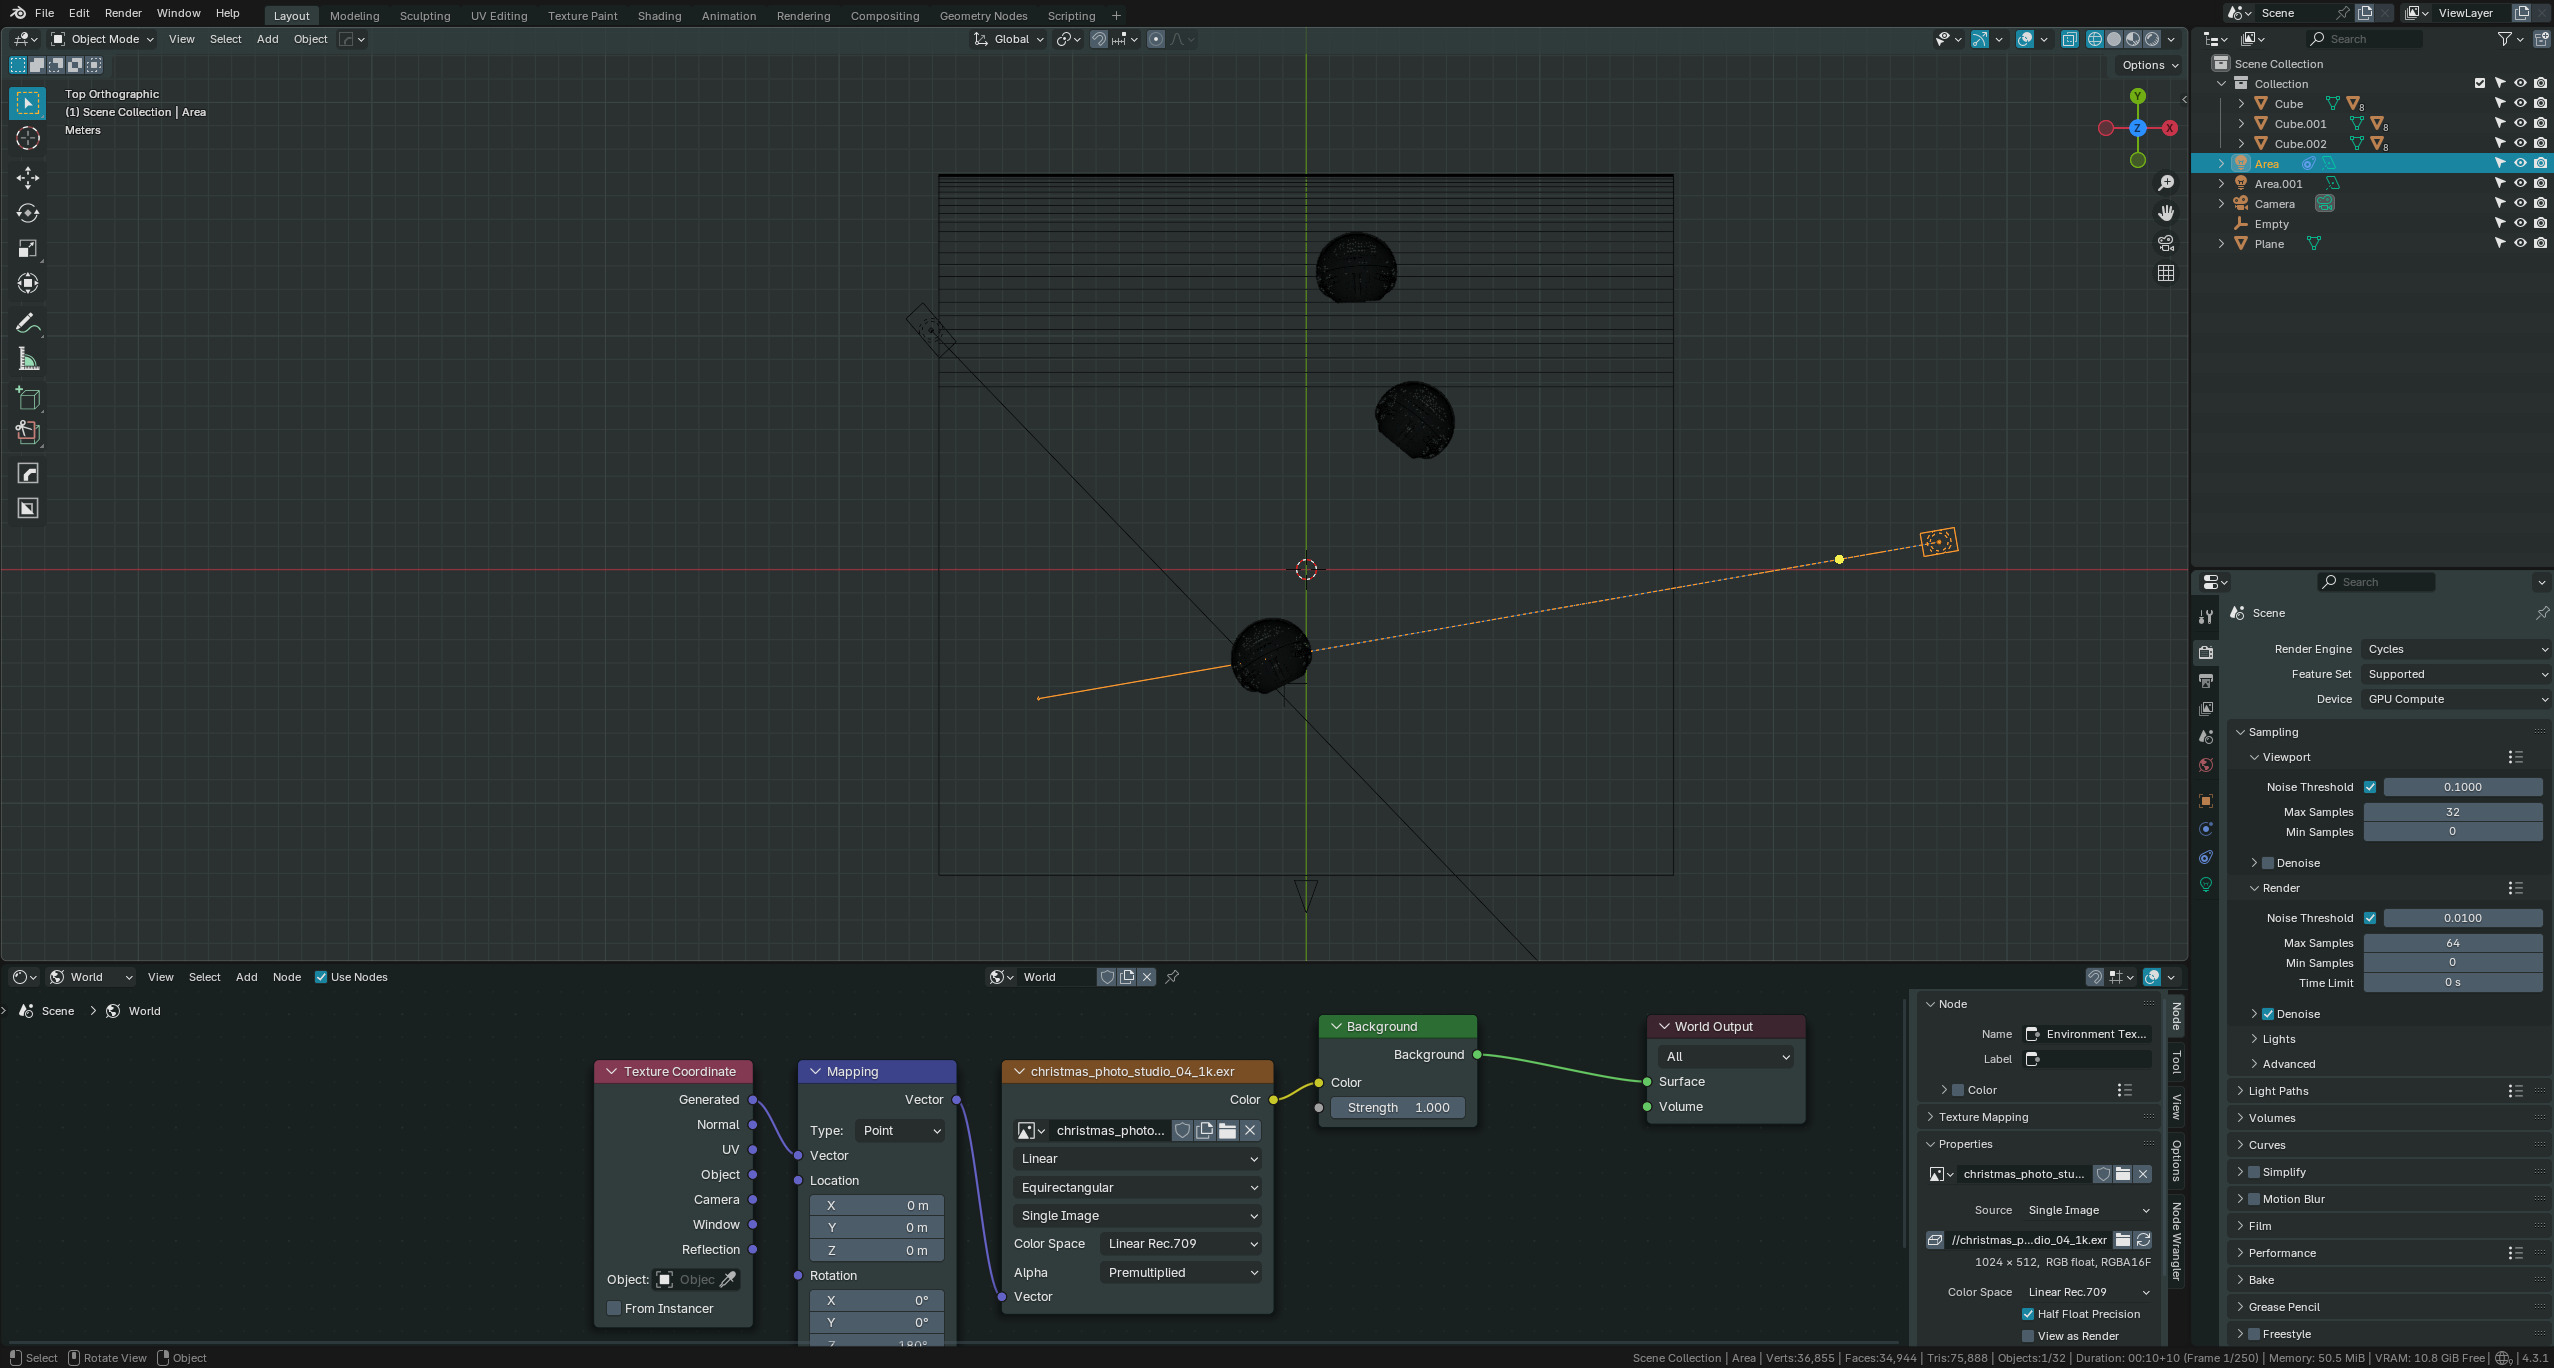The image size is (2554, 1368).
Task: Select the Rotate tool in the left toolbar
Action: [x=28, y=213]
